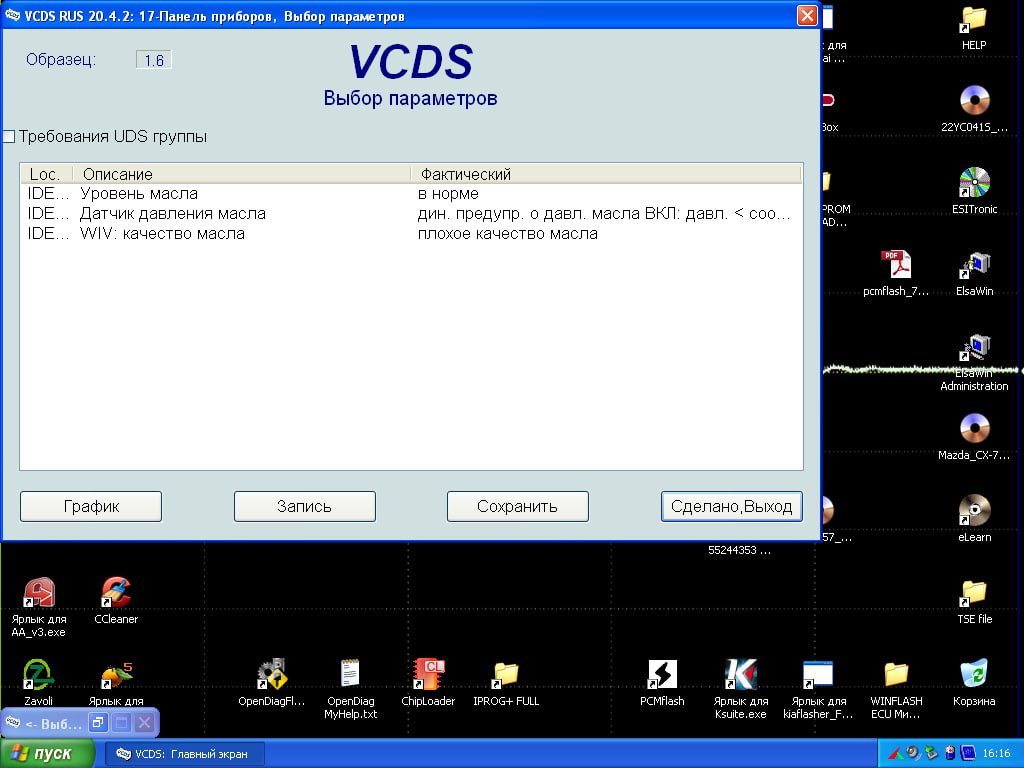Image resolution: width=1024 pixels, height=768 pixels.
Task: Open the pcmflash_7 PDF file icon
Action: [x=896, y=272]
